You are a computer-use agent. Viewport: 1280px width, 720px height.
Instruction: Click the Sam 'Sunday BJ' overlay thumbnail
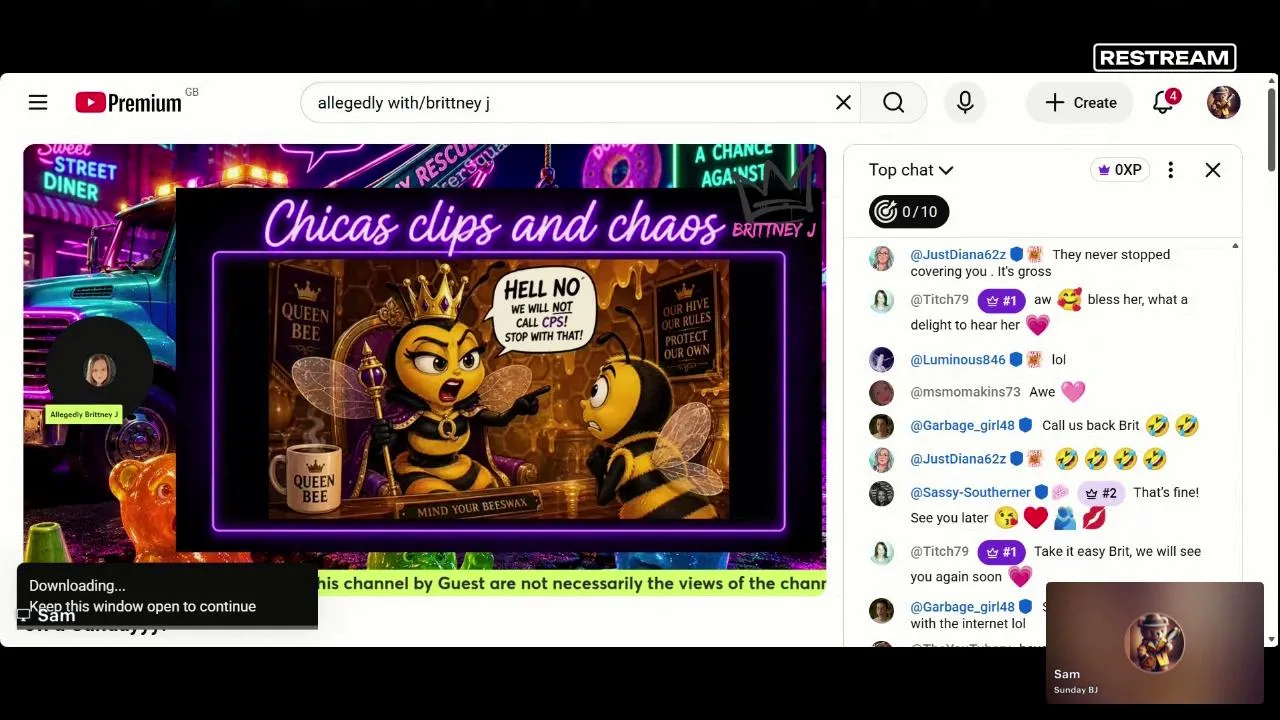1155,643
